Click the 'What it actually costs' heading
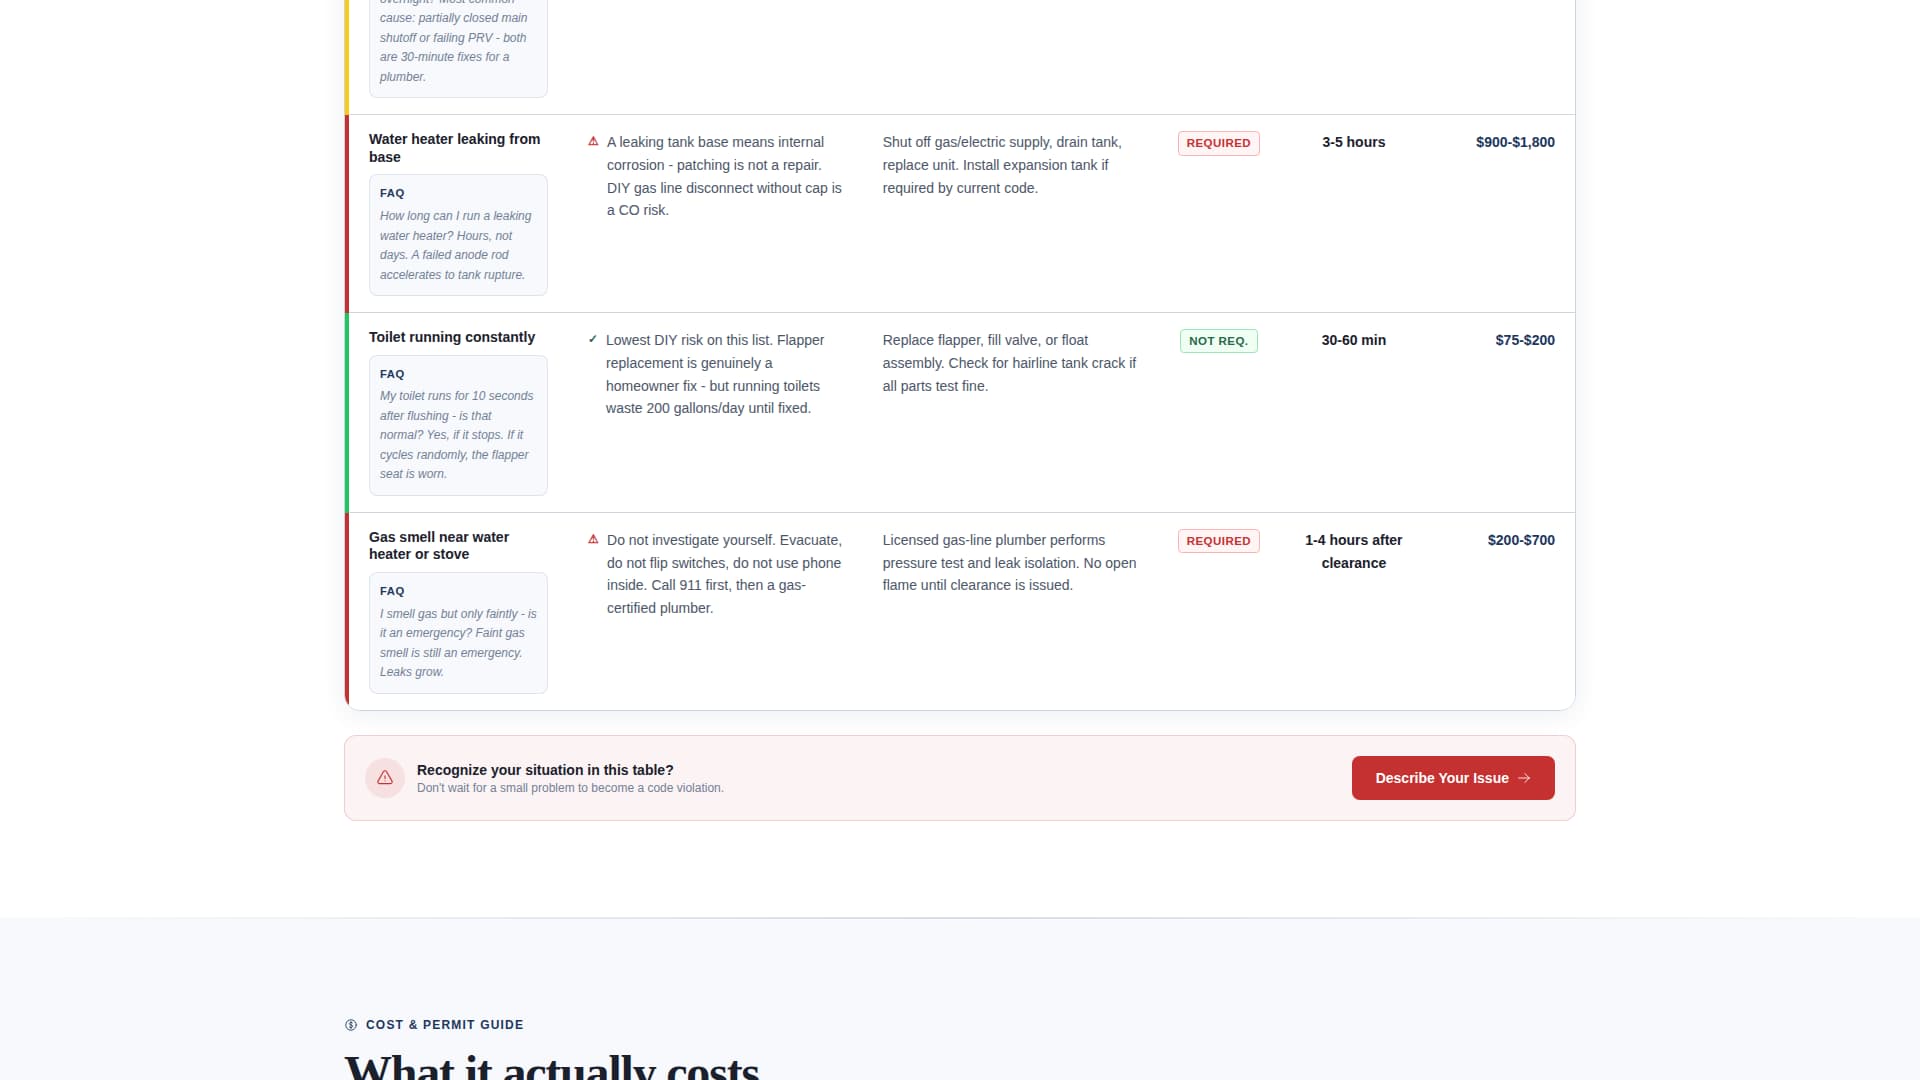1920x1080 pixels. (x=552, y=1067)
